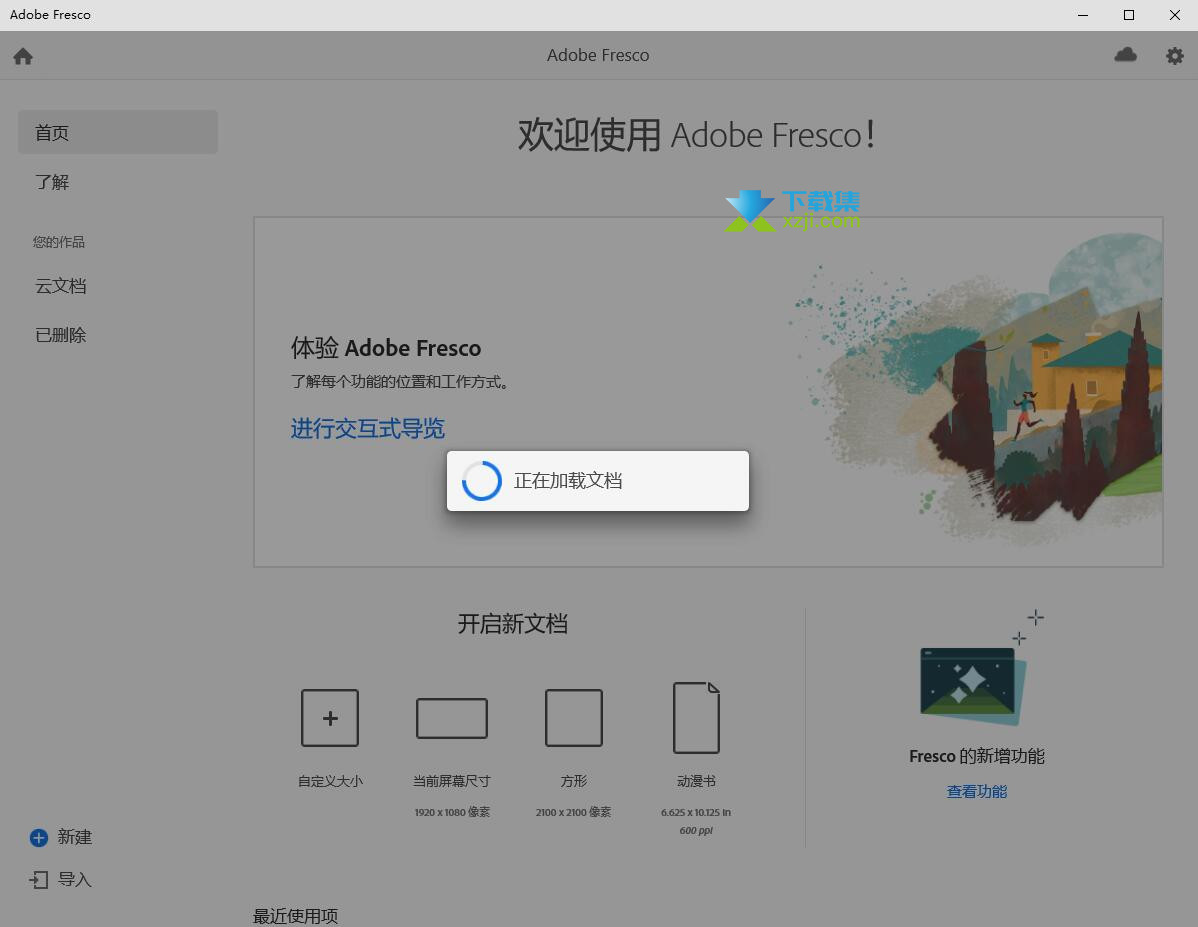Maximize the Adobe Fresco window

tap(1128, 15)
